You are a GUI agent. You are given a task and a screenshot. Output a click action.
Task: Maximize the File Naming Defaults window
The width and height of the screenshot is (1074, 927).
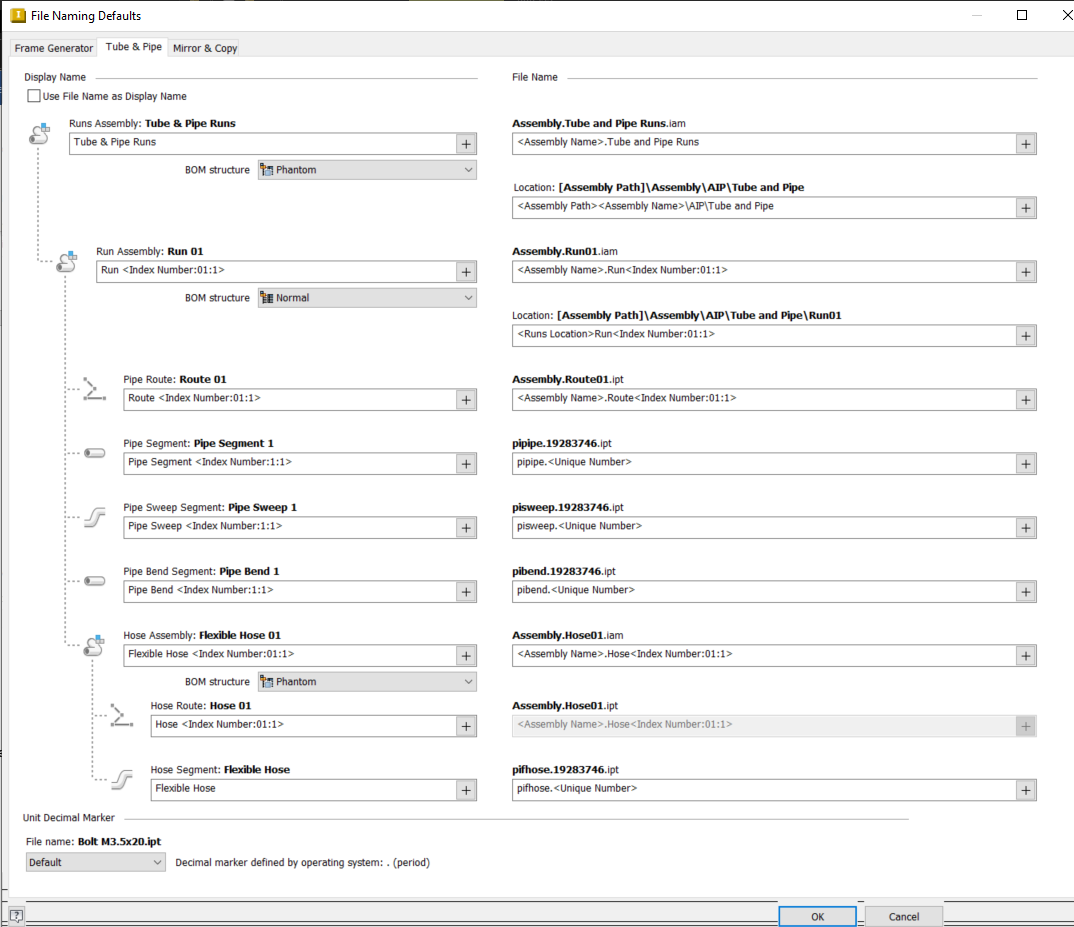point(1021,15)
